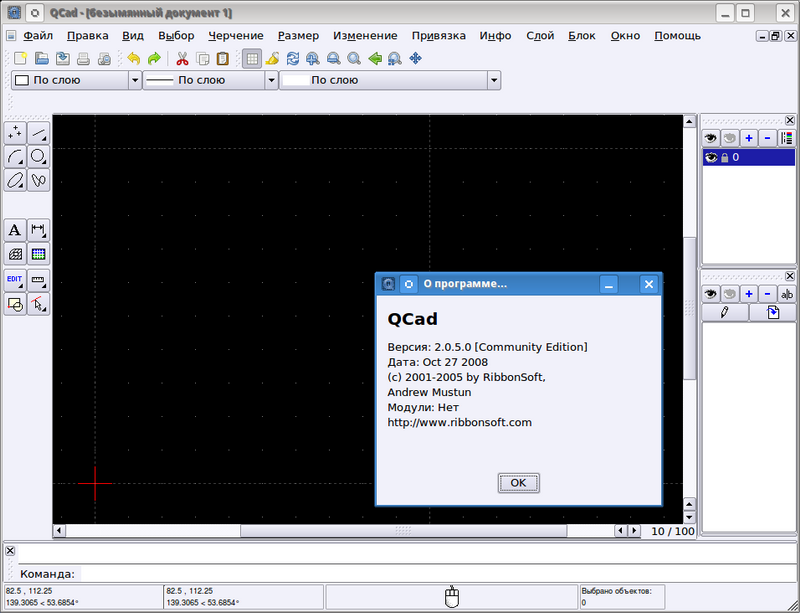Toggle the lock on layer 0
Viewport: 800px width, 613px height.
(x=724, y=158)
